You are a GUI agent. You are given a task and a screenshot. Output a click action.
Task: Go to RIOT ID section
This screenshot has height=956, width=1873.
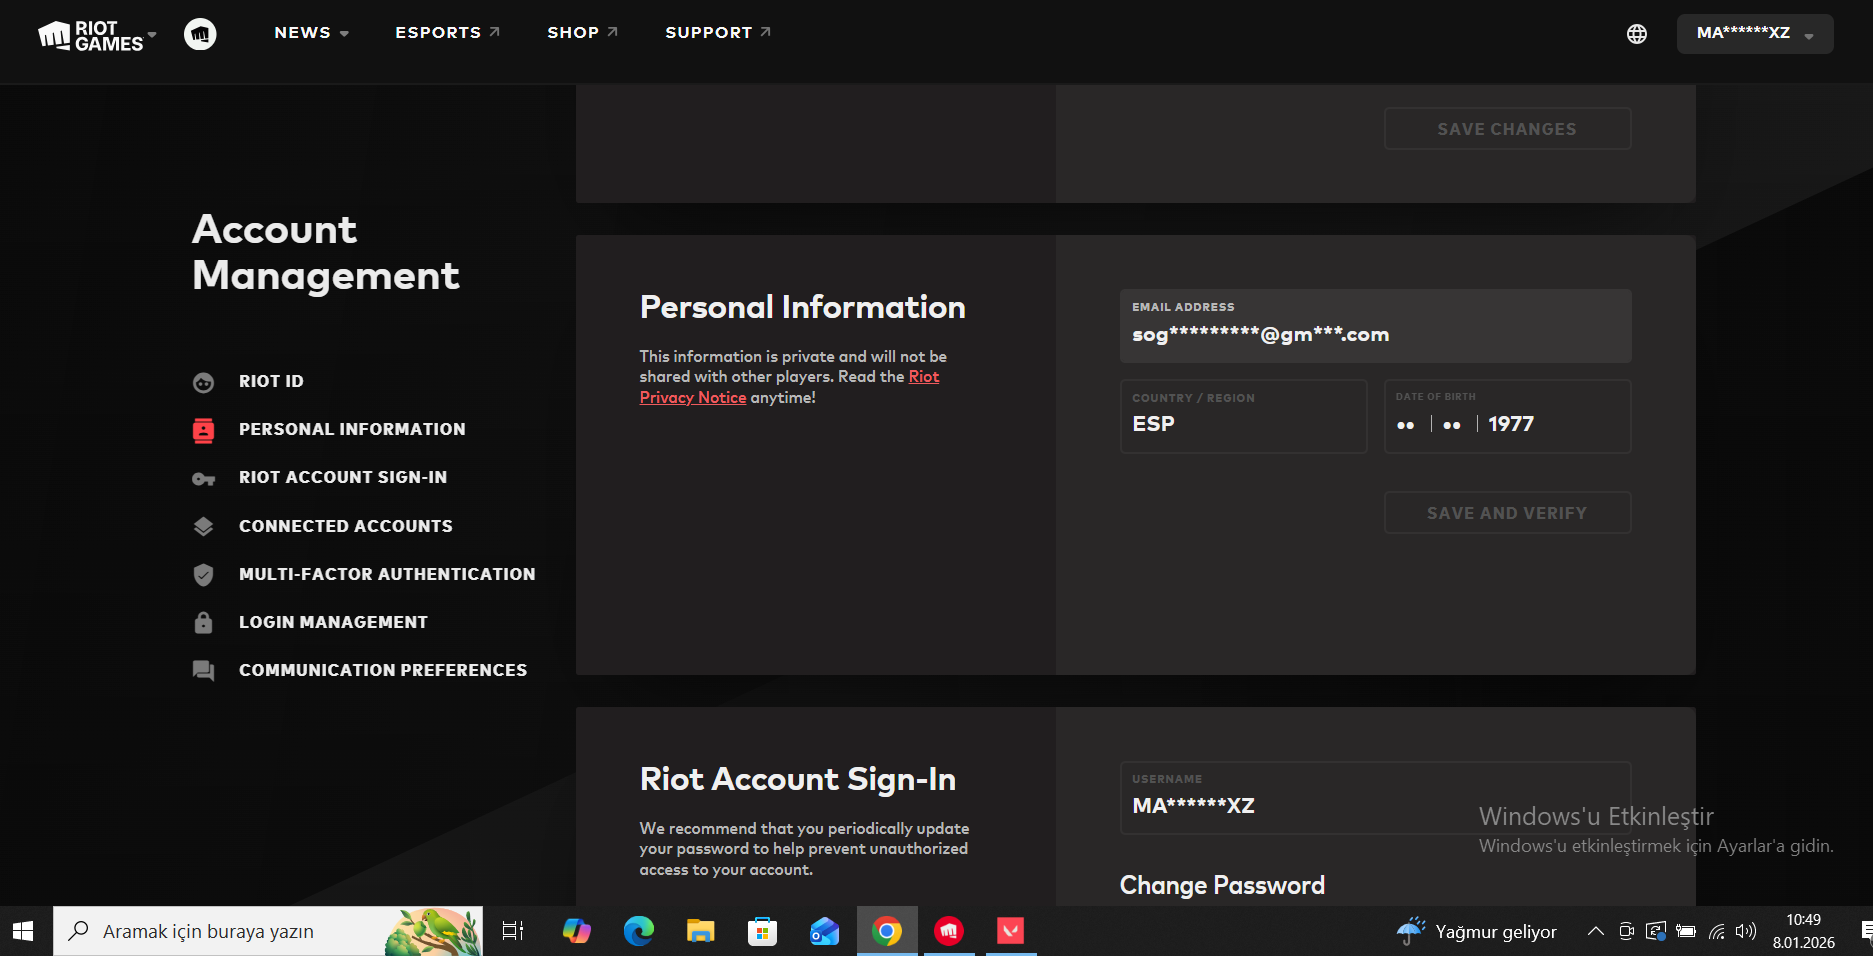tap(271, 382)
